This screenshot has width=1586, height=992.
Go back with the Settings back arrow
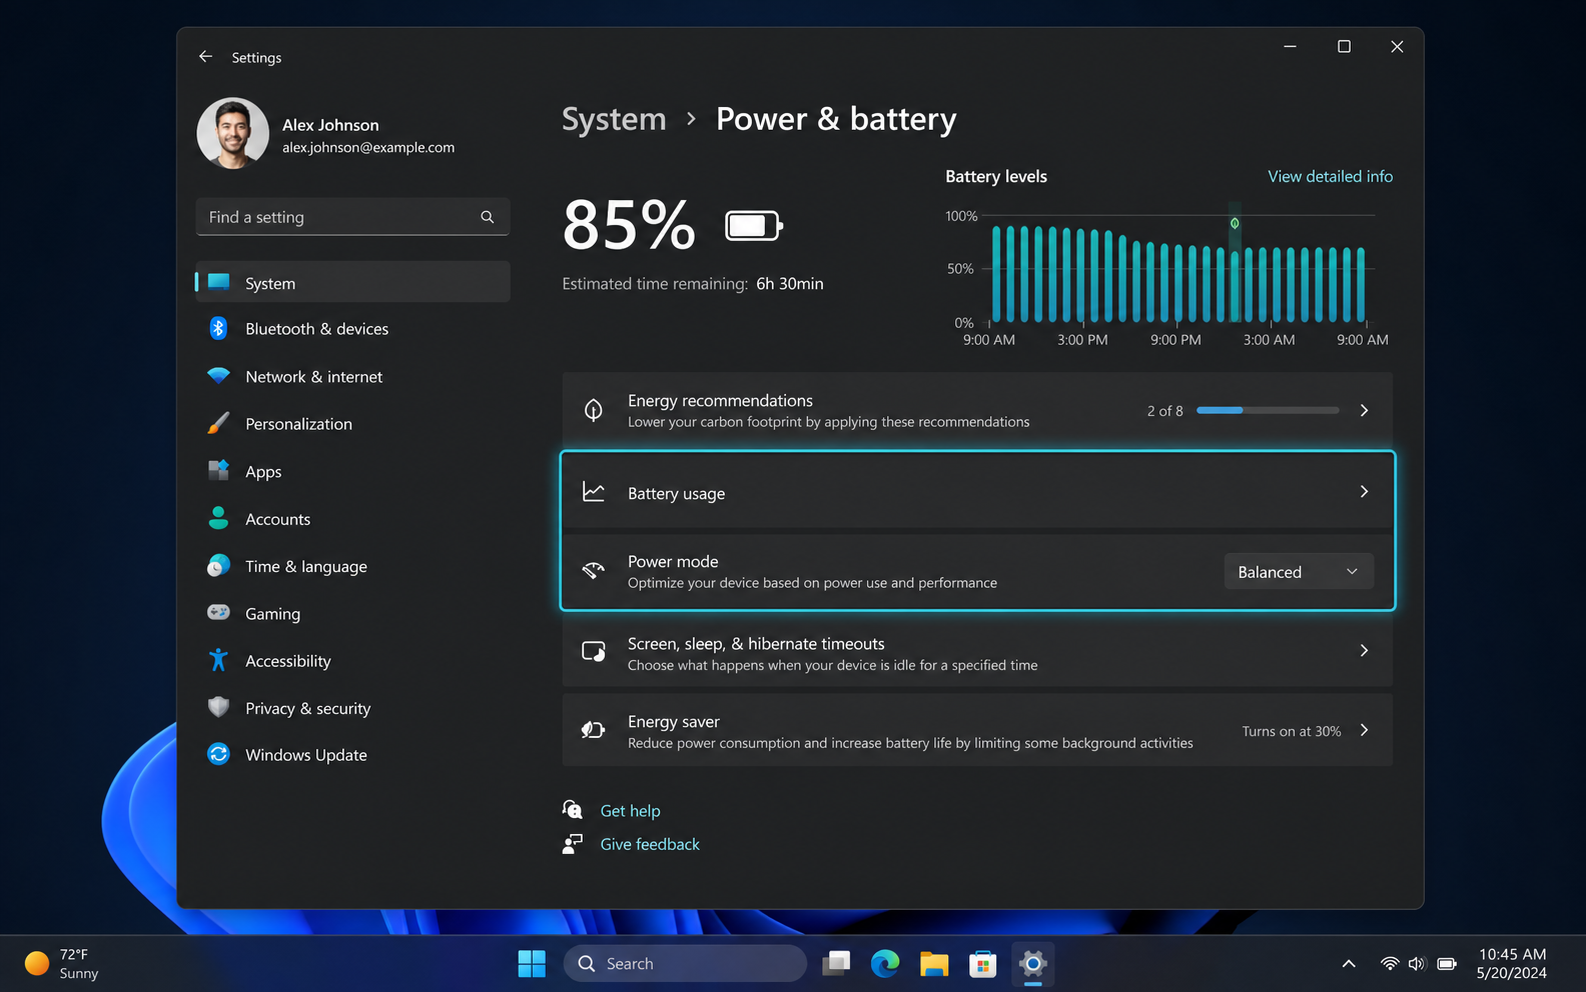coord(205,57)
